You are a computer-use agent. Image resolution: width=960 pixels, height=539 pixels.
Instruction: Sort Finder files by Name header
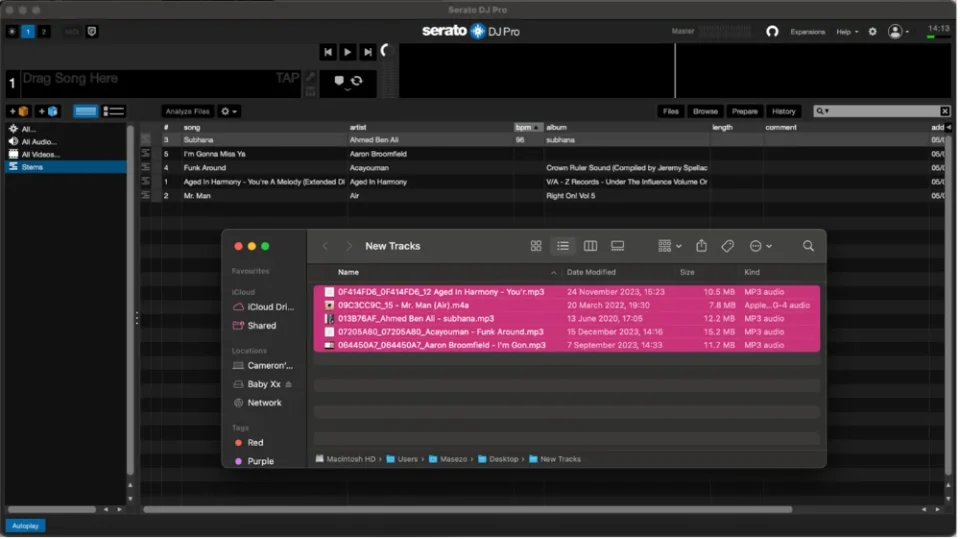pyautogui.click(x=350, y=273)
